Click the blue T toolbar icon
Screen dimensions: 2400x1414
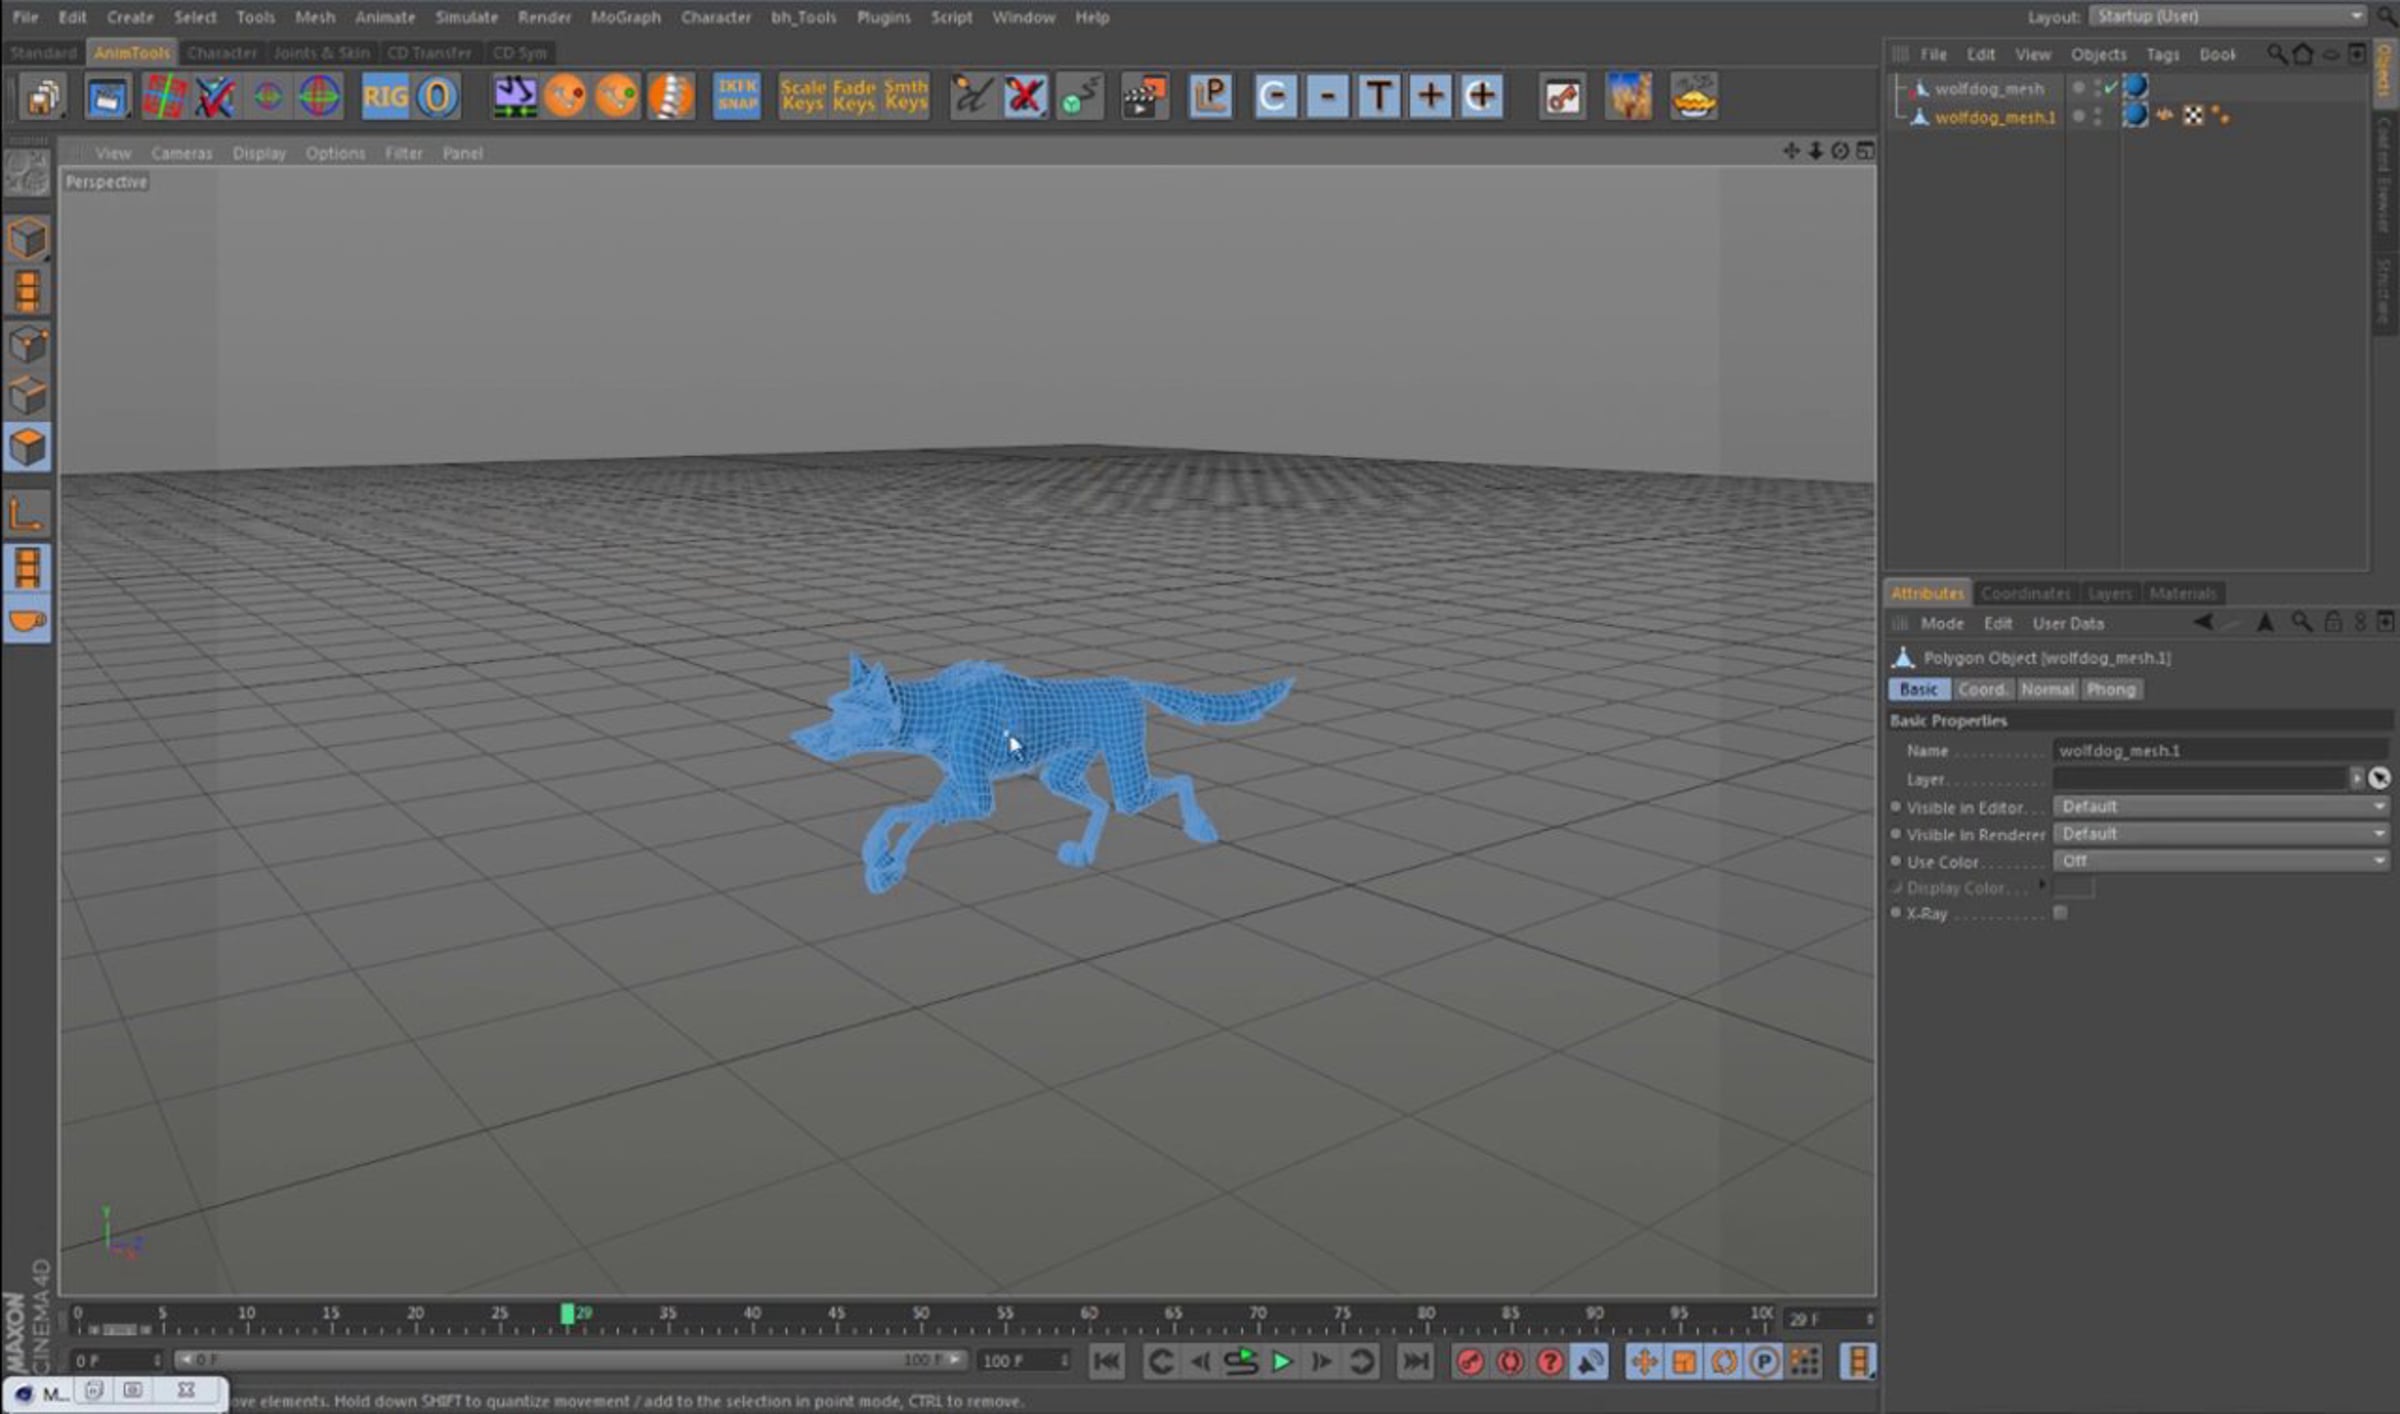click(1378, 97)
